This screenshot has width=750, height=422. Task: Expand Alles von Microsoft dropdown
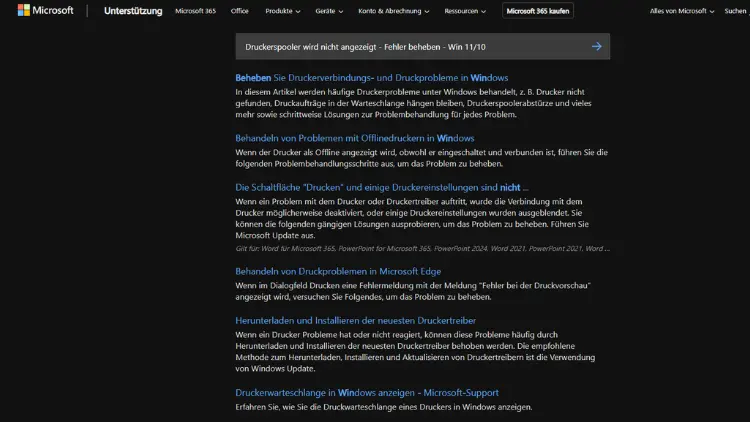pyautogui.click(x=682, y=11)
